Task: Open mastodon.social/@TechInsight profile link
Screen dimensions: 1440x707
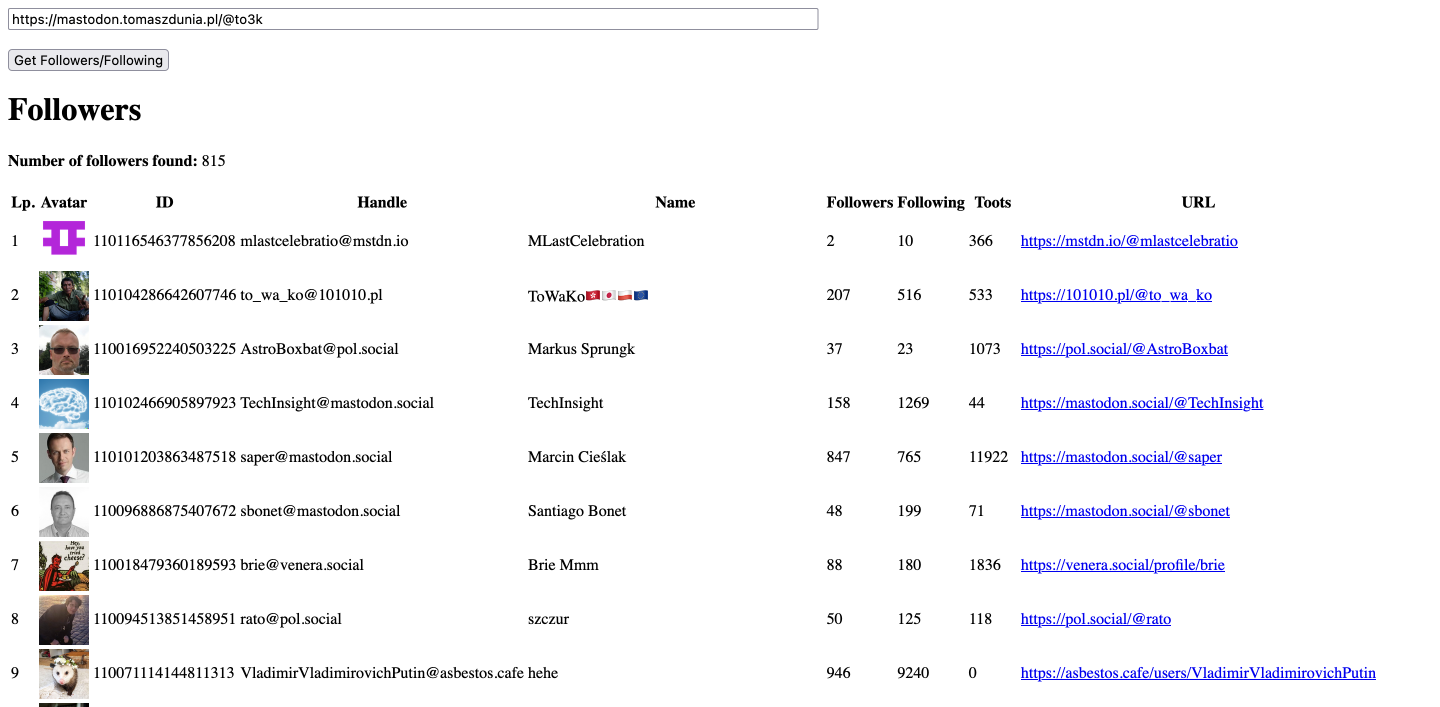Action: (x=1142, y=403)
